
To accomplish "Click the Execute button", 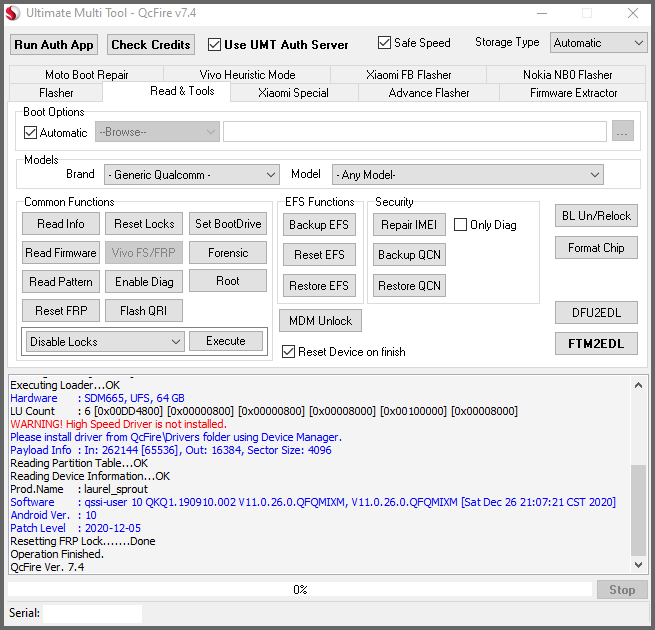I will click(x=226, y=341).
